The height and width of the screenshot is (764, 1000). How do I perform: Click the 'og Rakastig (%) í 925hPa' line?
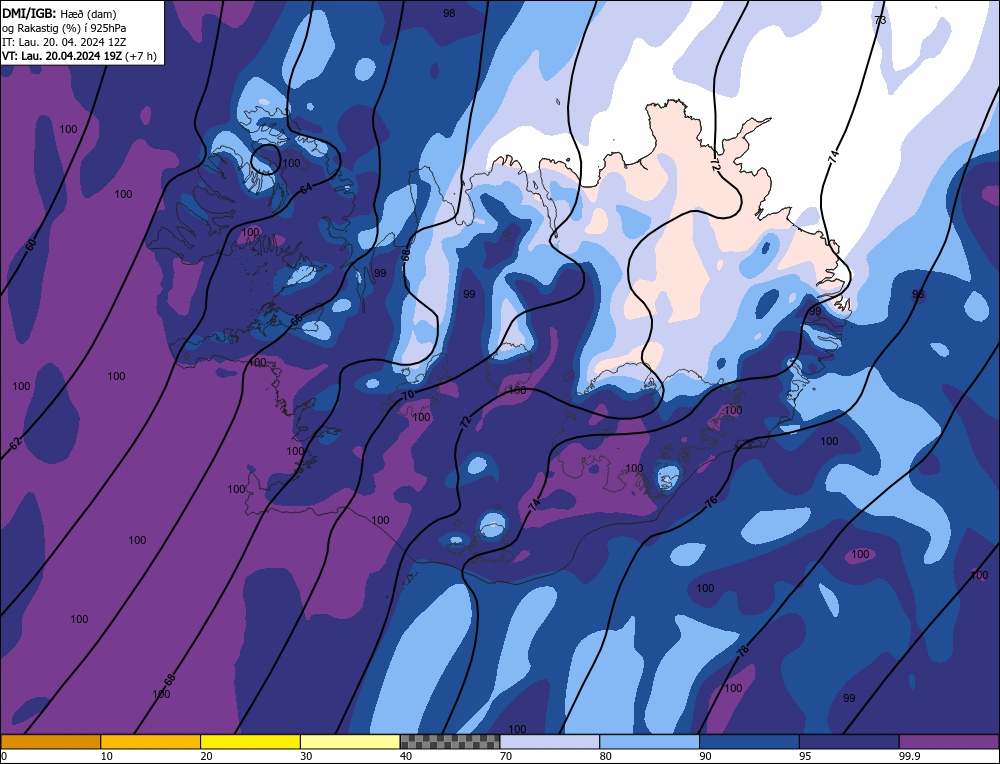click(x=64, y=28)
